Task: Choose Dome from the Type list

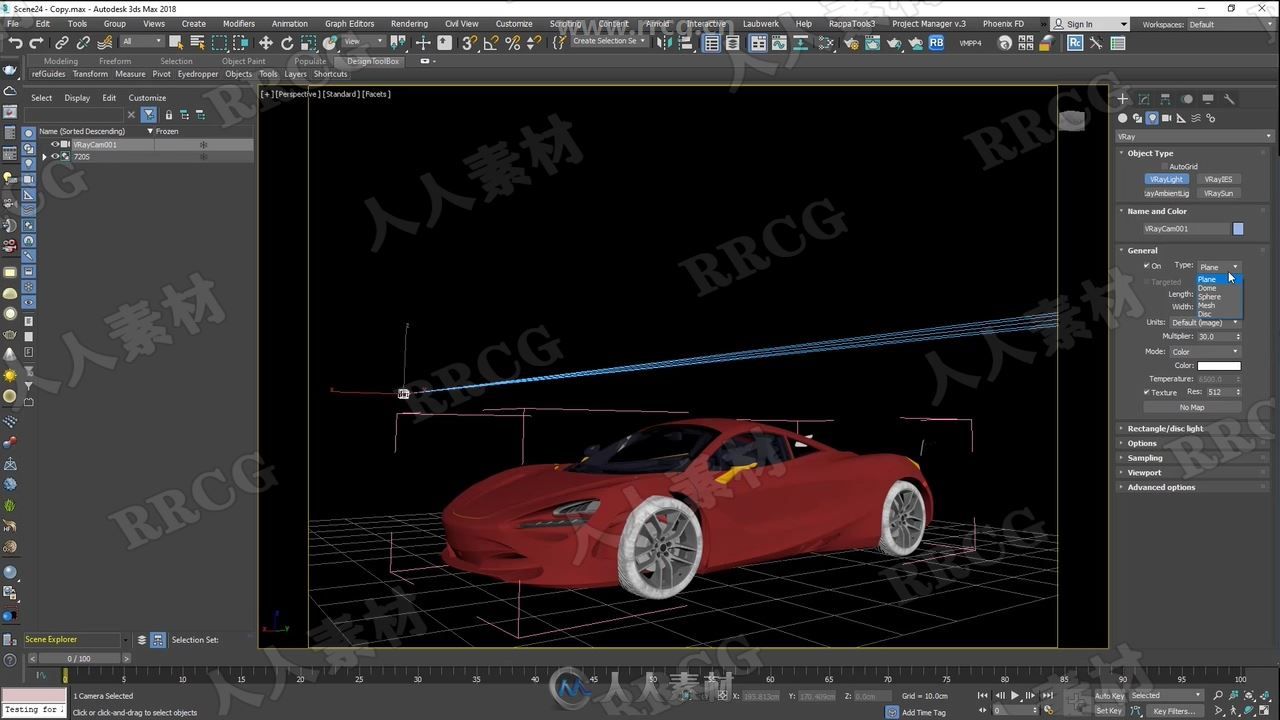Action: pyautogui.click(x=1207, y=288)
